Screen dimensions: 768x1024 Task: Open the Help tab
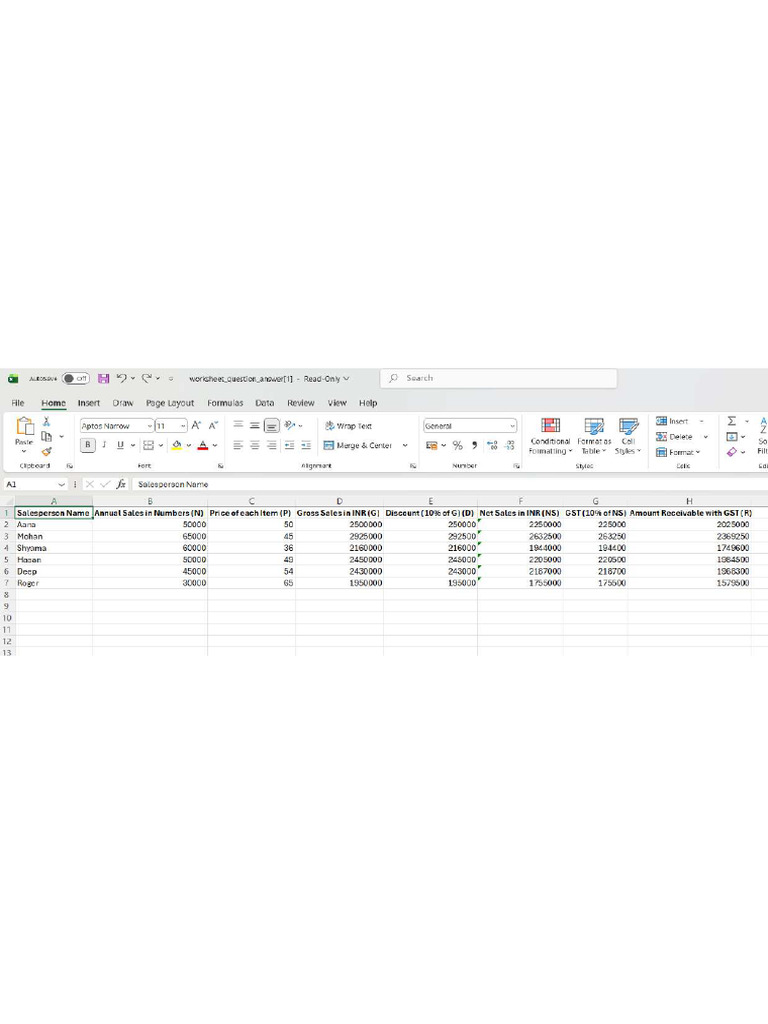coord(368,403)
